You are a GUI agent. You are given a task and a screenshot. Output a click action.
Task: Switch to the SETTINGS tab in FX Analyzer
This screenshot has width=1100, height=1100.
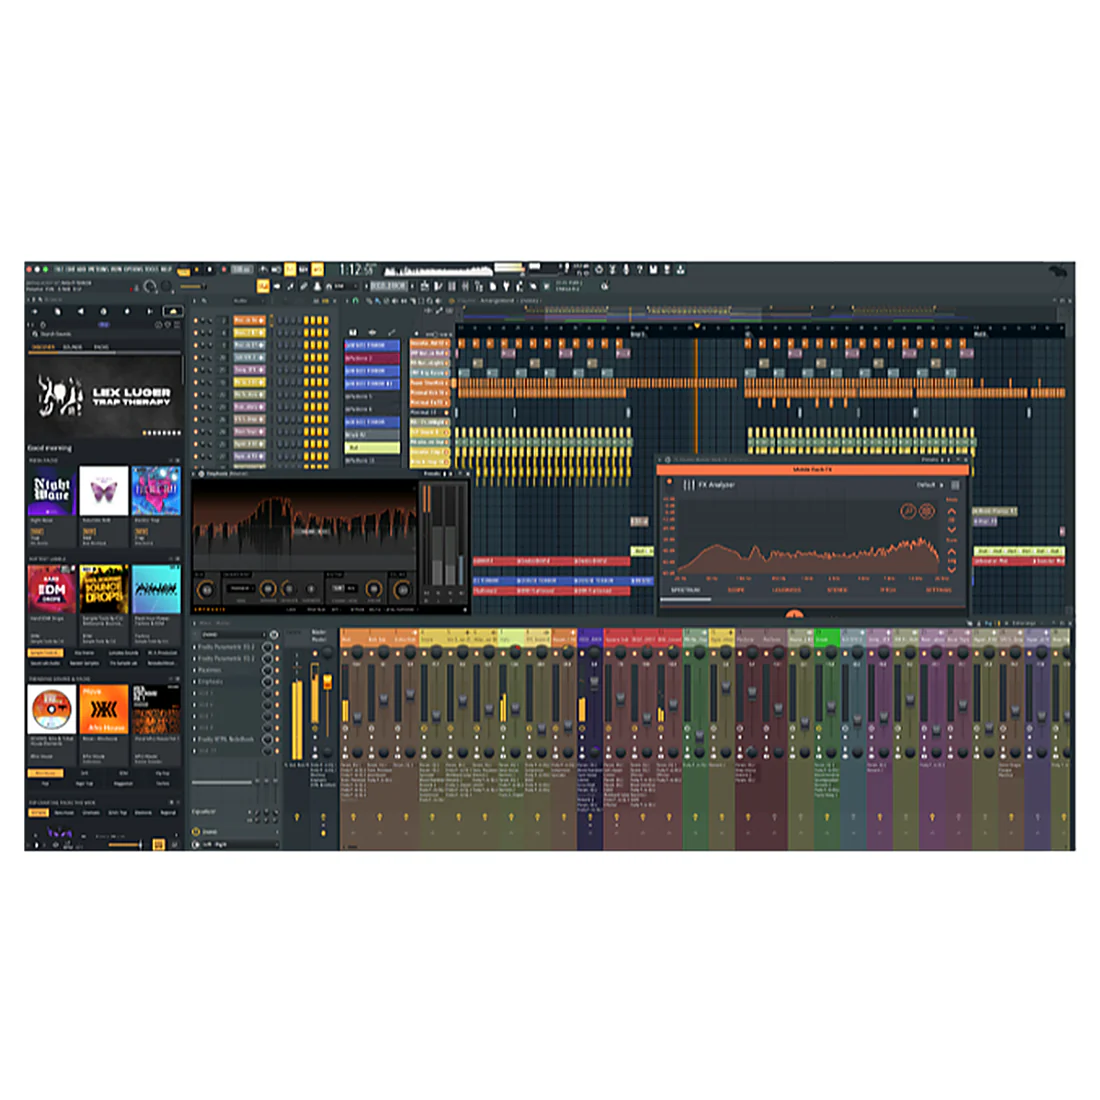click(x=939, y=590)
